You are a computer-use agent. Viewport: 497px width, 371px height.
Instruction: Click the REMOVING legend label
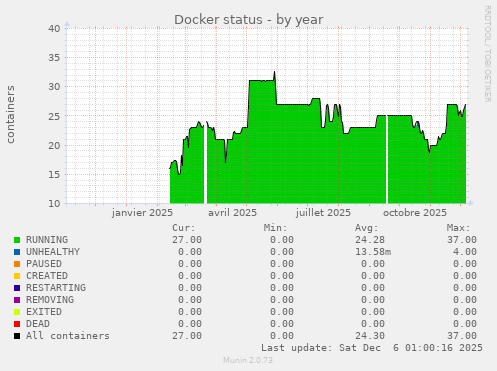pyautogui.click(x=50, y=300)
